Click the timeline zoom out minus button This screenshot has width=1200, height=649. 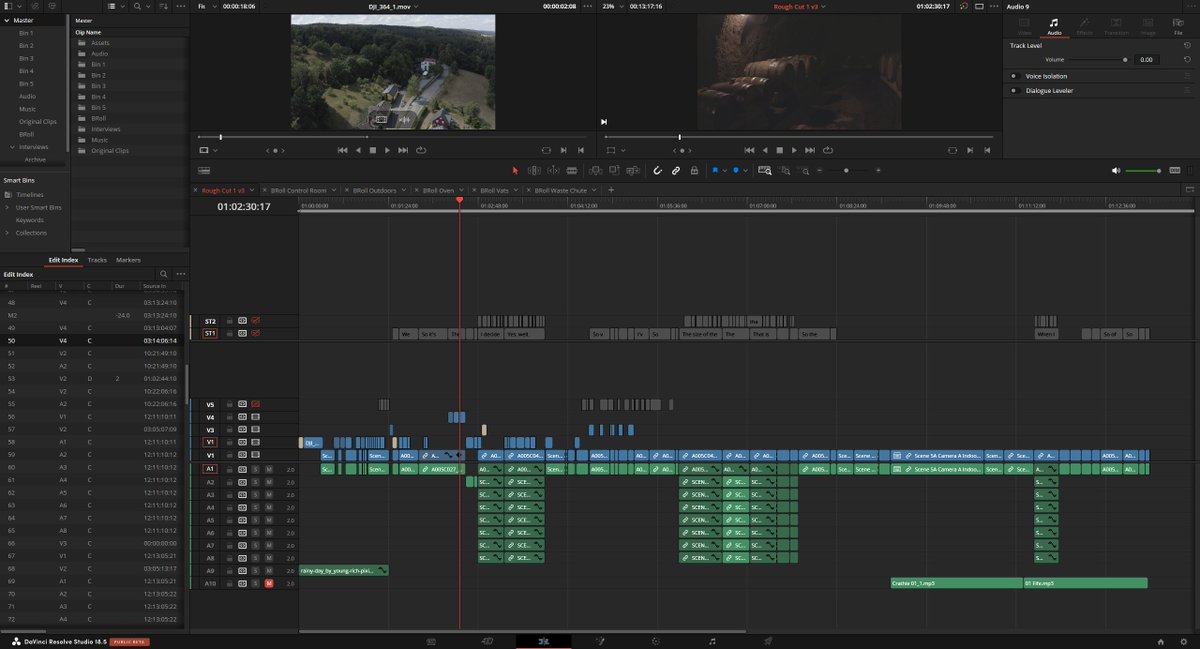[819, 170]
